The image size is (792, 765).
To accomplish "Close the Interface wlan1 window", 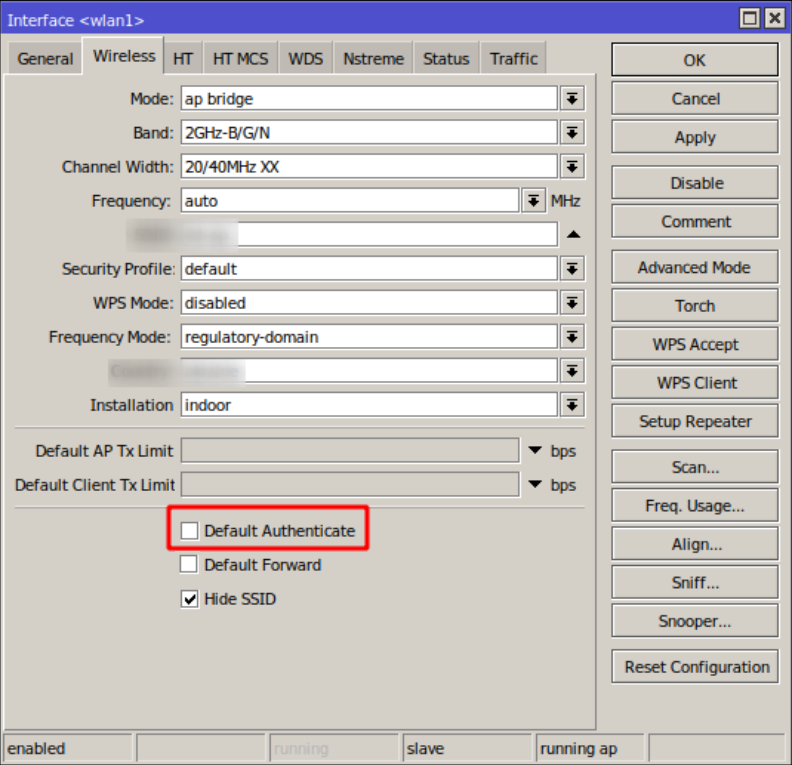I will pos(773,18).
